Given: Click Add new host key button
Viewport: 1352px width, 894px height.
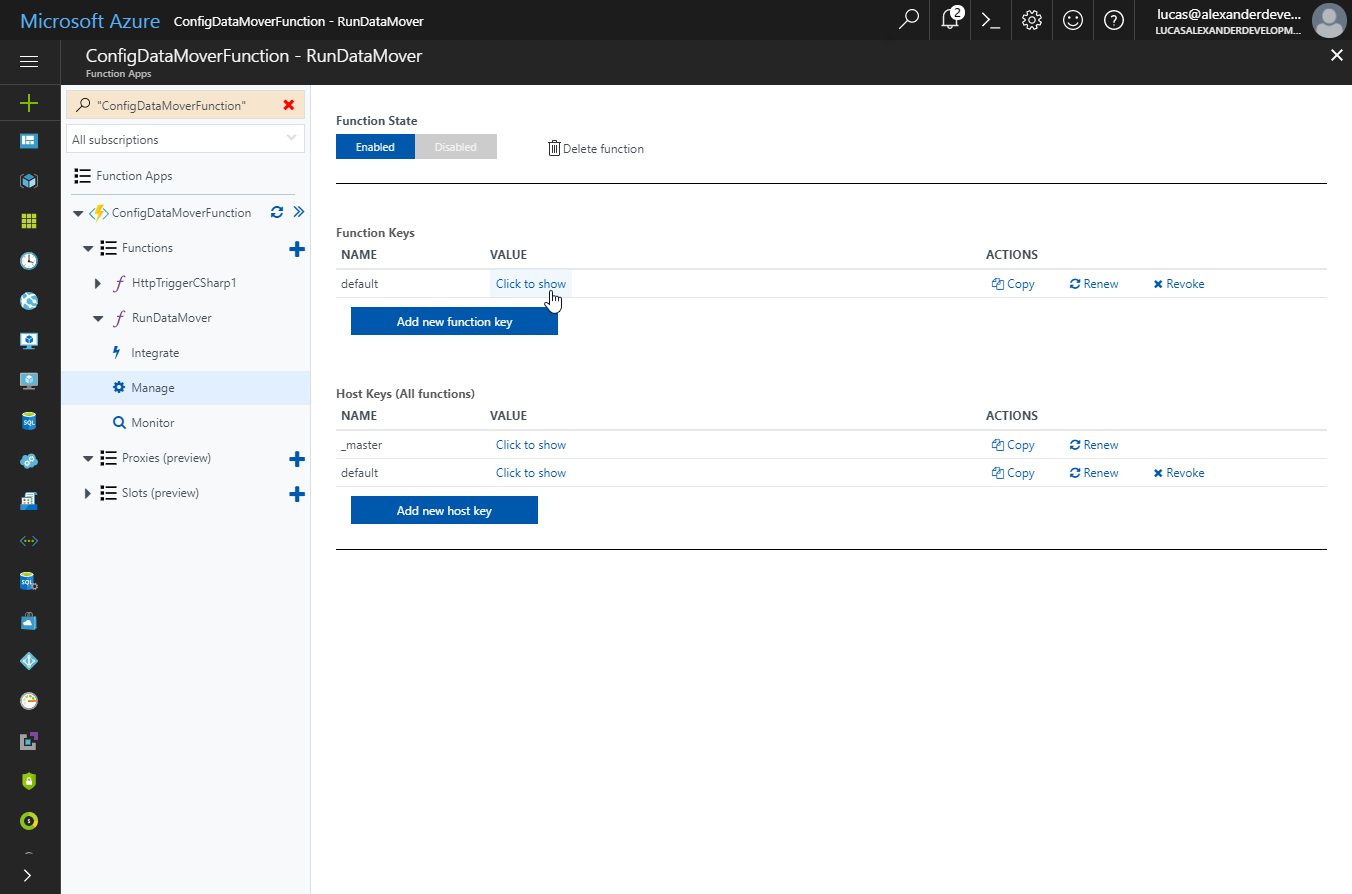Looking at the screenshot, I should click(444, 511).
